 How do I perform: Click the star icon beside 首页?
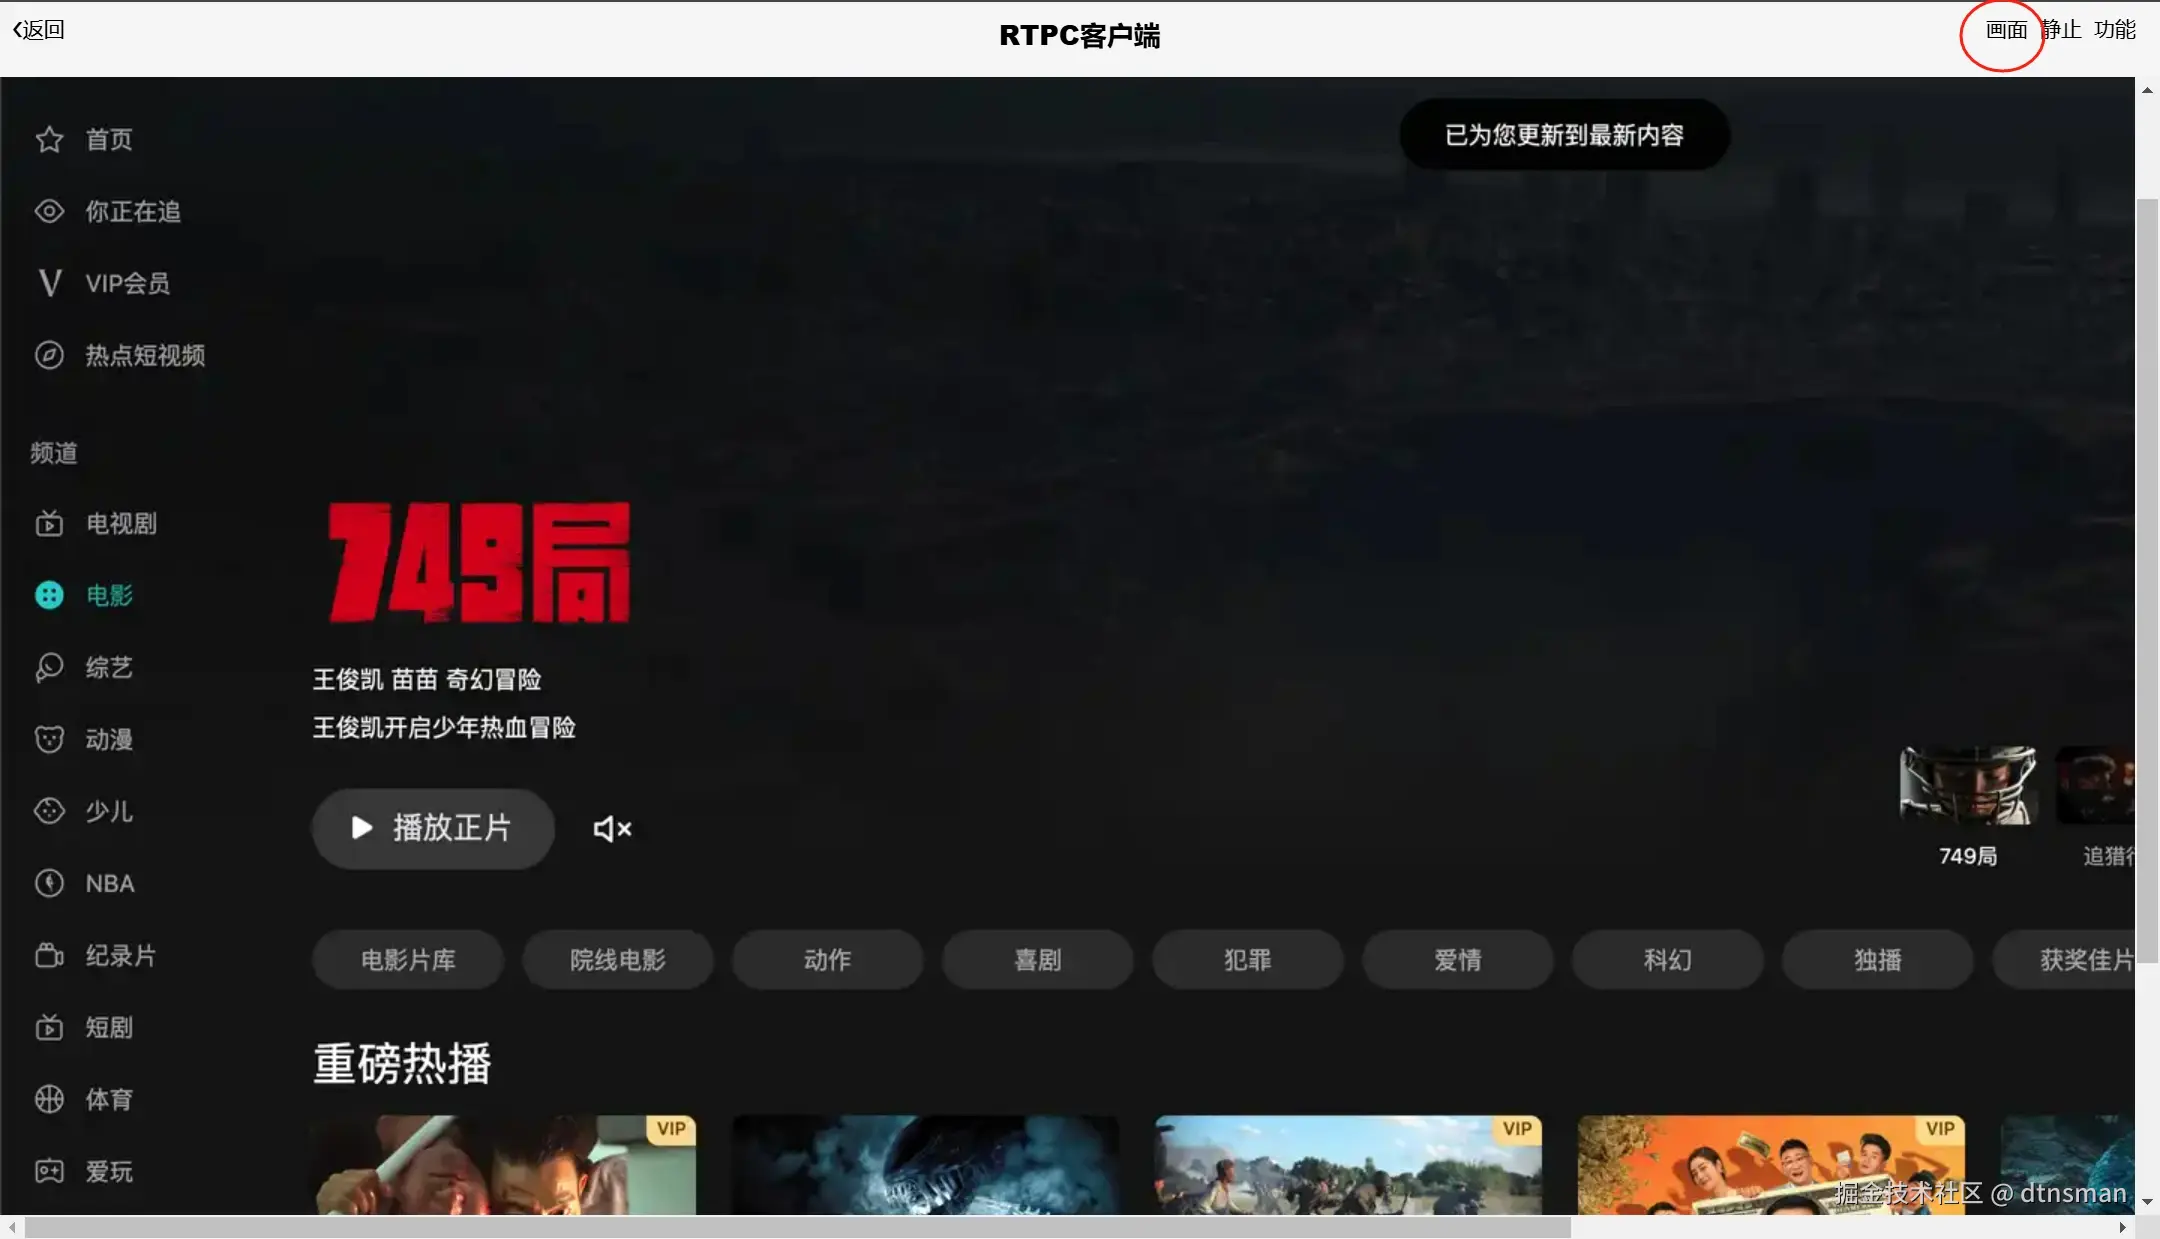point(49,139)
